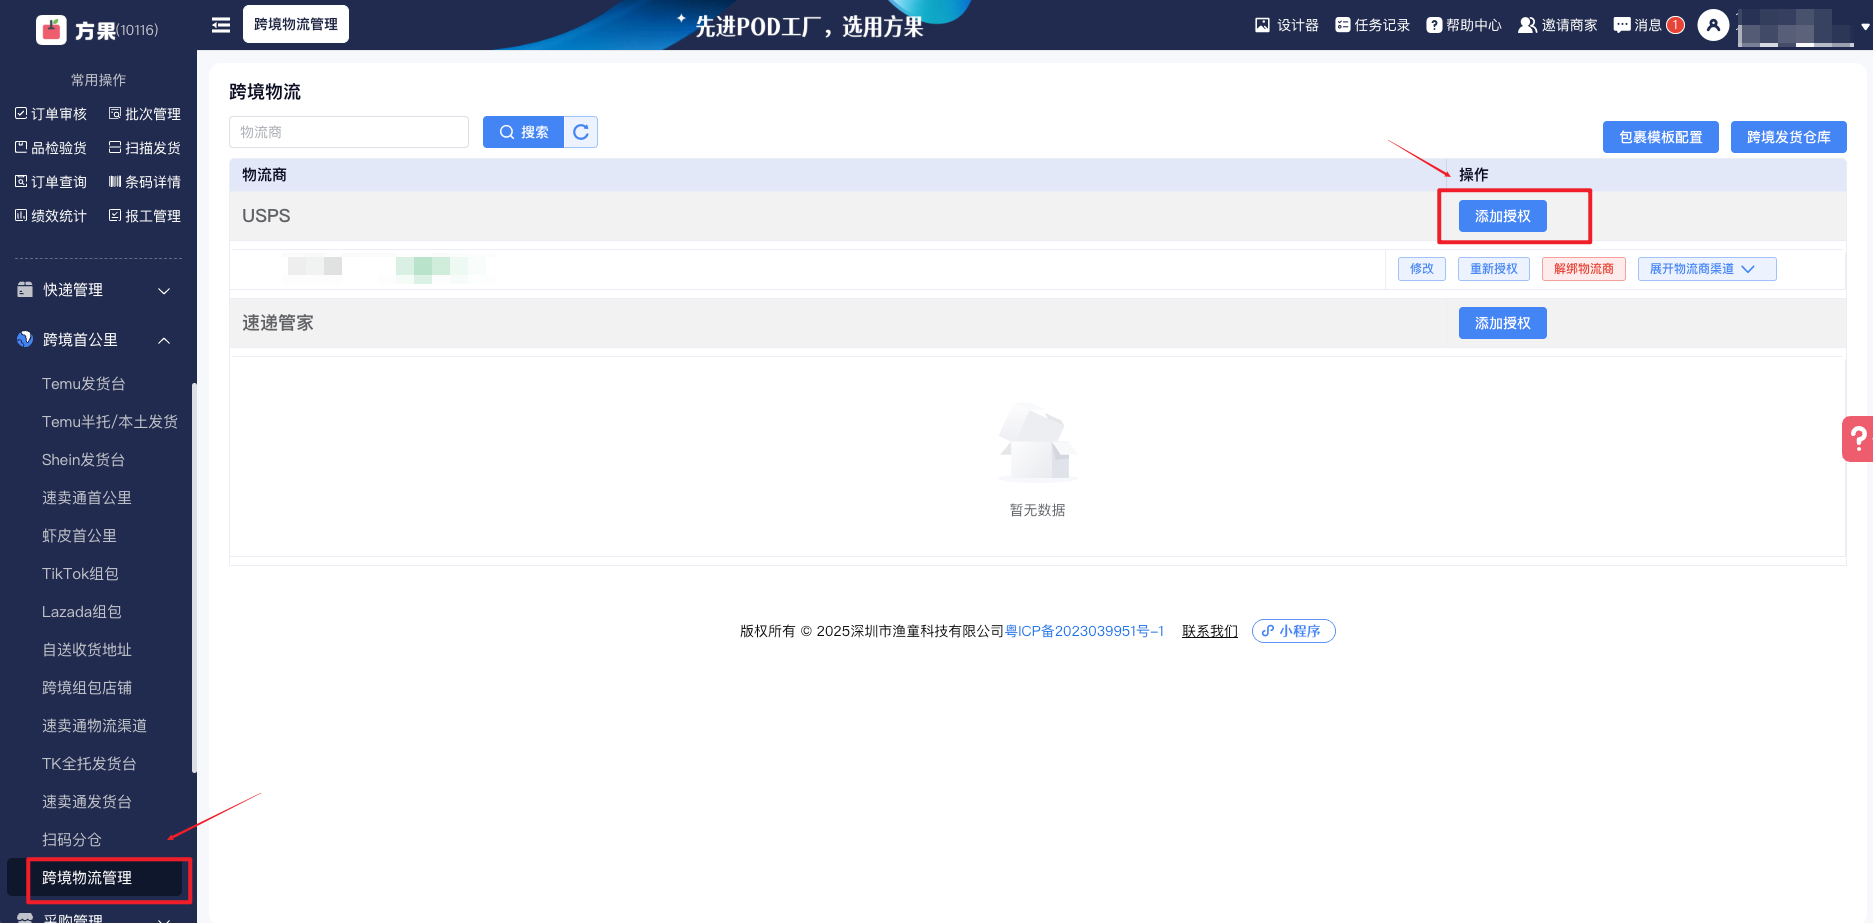Select 跨境物流管理 in sidebar
Viewport: 1873px width, 923px height.
(96, 878)
